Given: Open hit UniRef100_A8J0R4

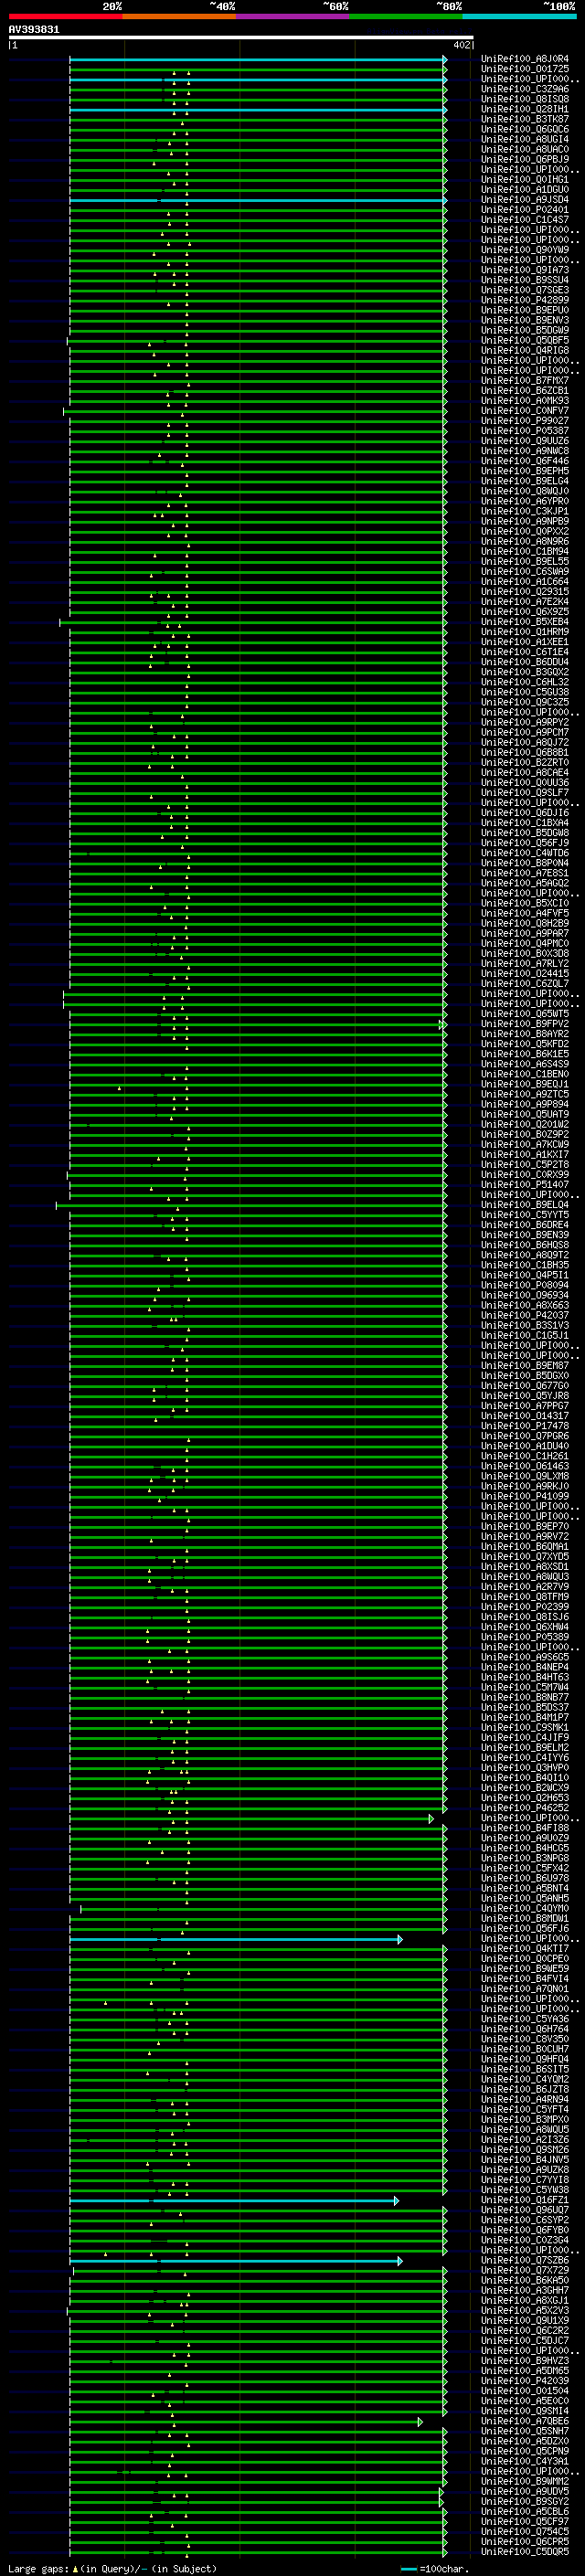Looking at the screenshot, I should tap(524, 59).
